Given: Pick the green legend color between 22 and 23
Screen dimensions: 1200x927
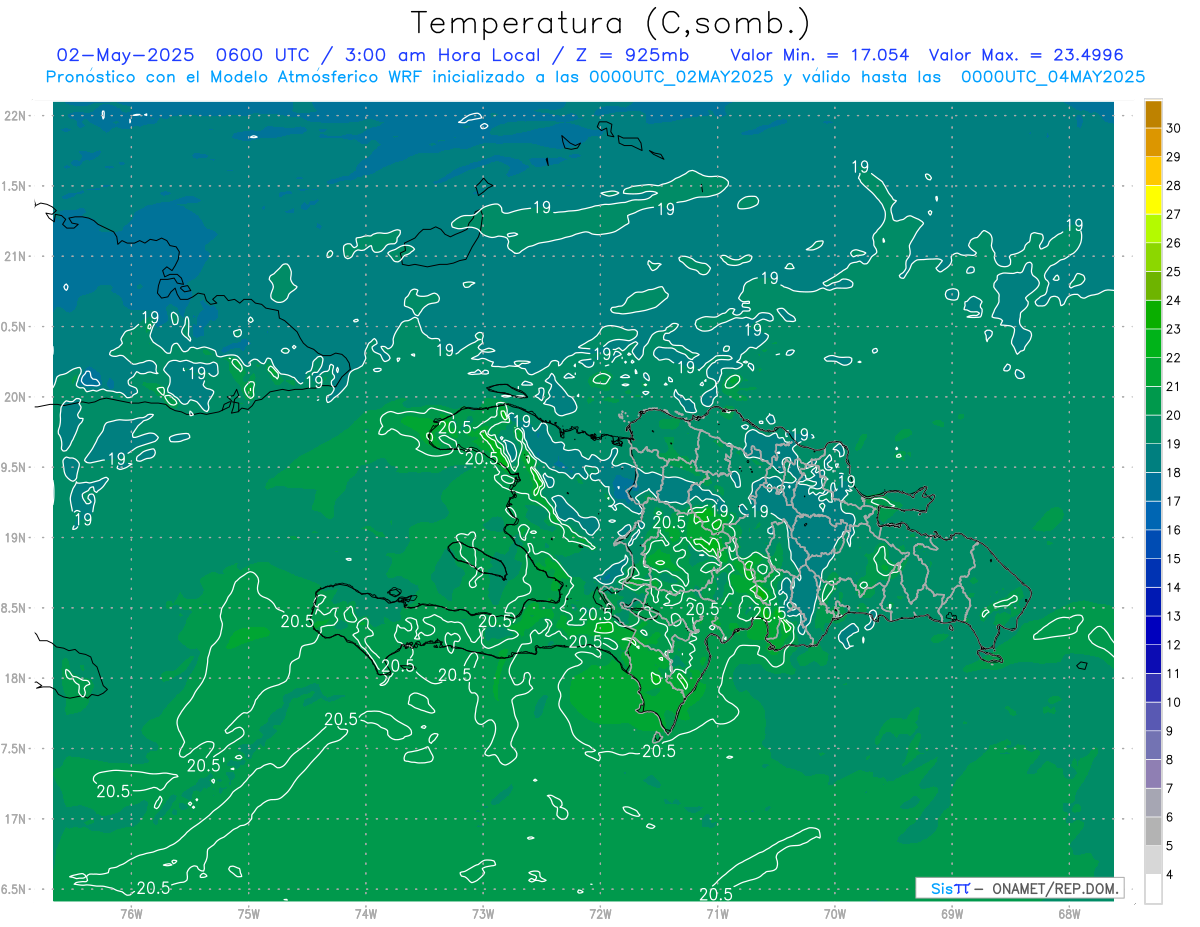Looking at the screenshot, I should tap(1153, 344).
